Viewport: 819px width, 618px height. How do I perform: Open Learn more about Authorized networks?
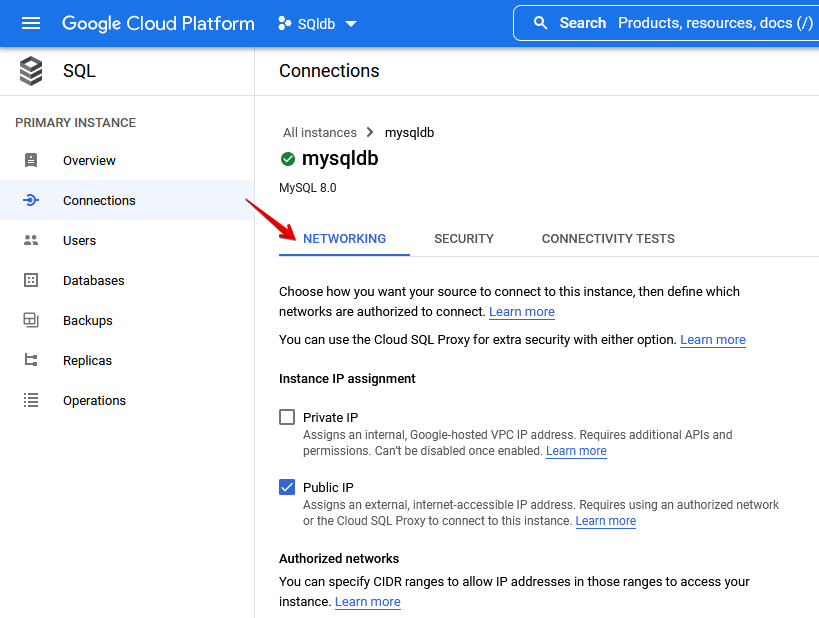pyautogui.click(x=368, y=602)
